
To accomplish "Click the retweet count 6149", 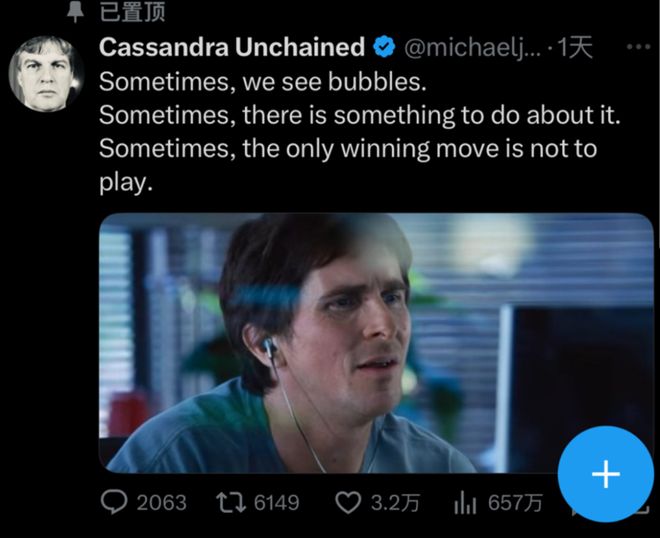I will coord(276,502).
